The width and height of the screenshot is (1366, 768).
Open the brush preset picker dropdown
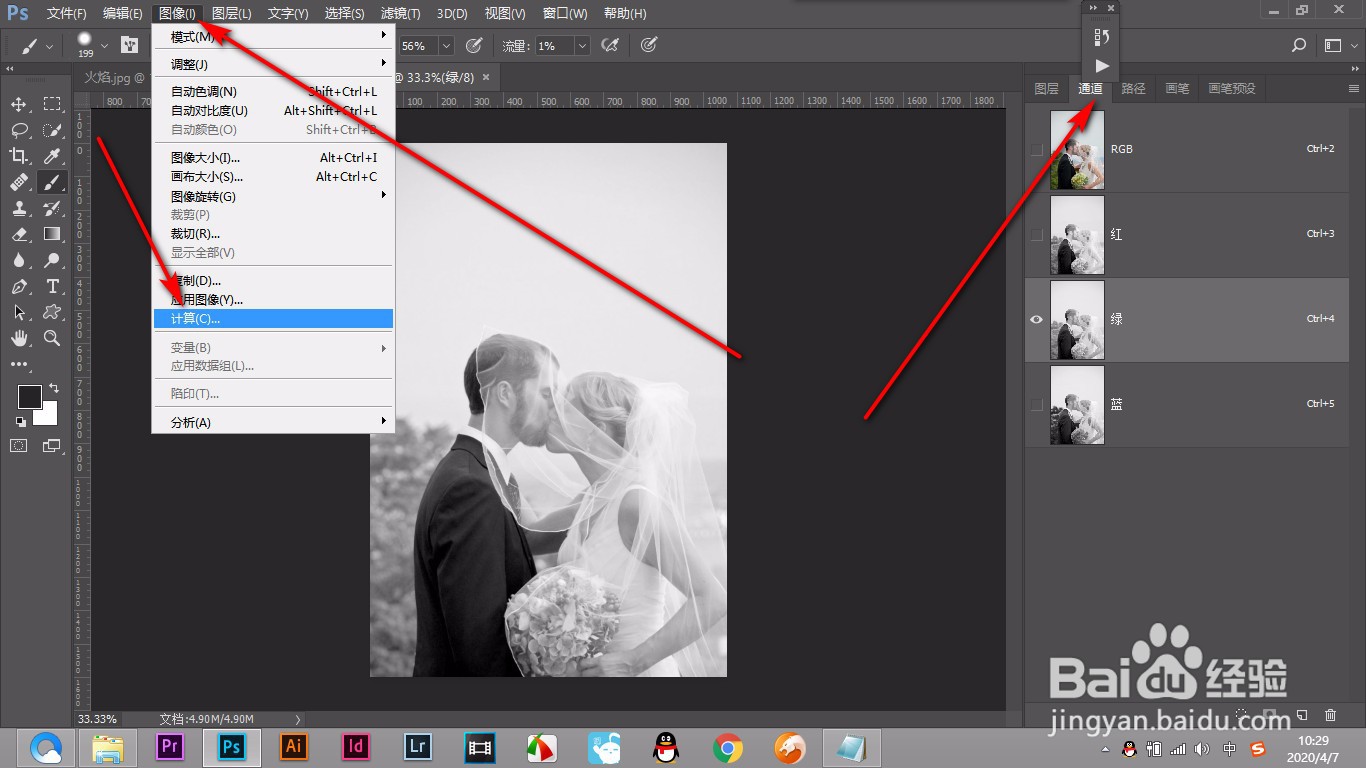click(104, 46)
